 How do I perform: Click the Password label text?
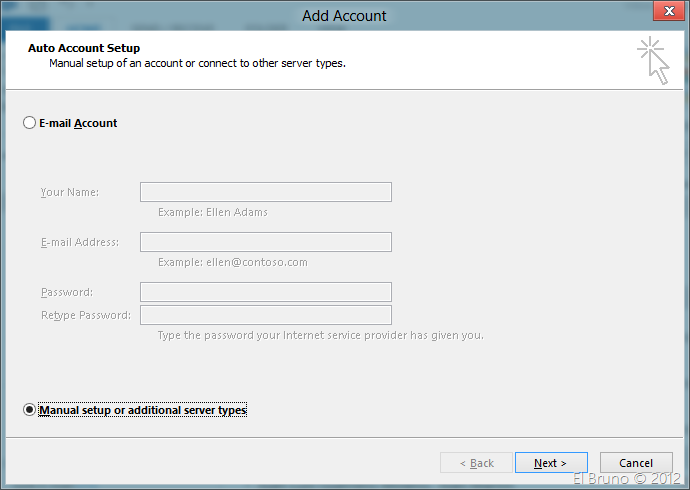click(66, 292)
